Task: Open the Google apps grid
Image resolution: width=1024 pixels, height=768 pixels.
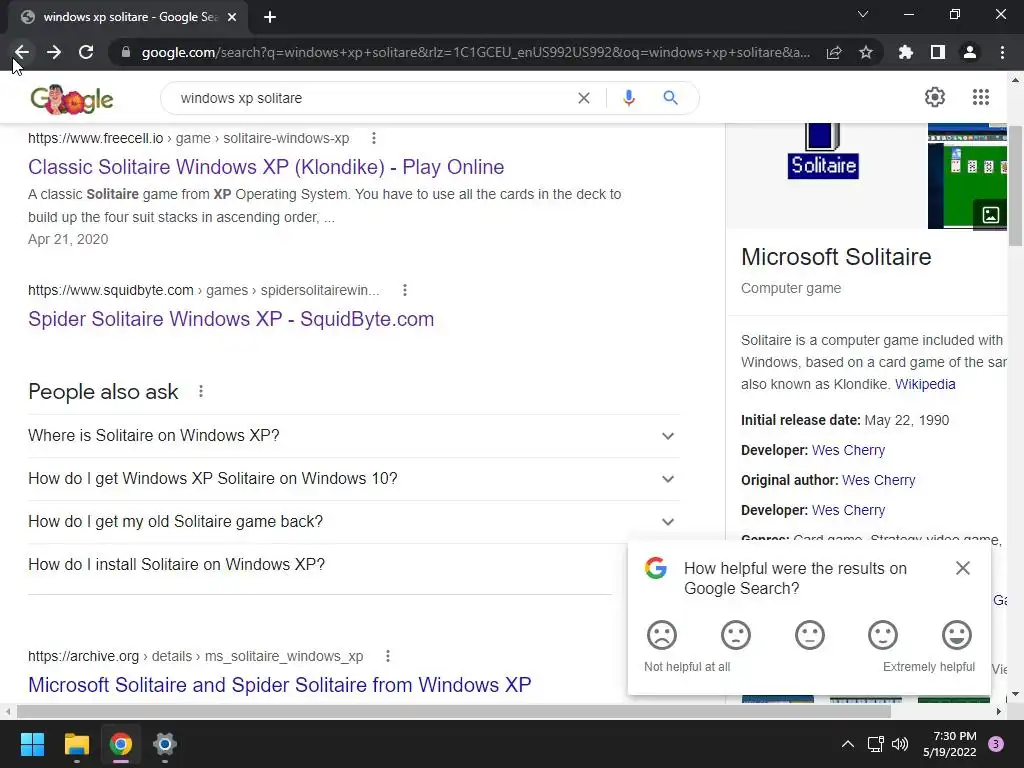Action: click(980, 97)
